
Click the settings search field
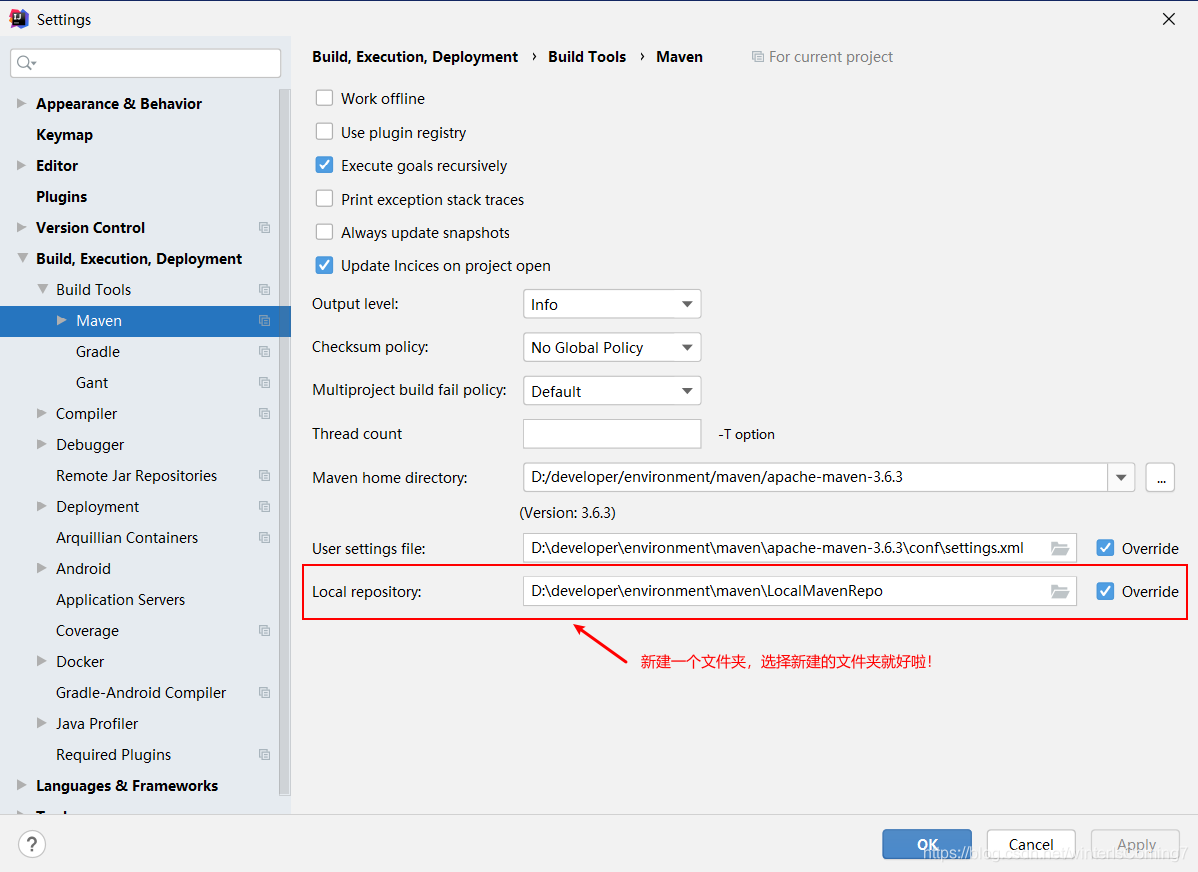click(x=146, y=63)
